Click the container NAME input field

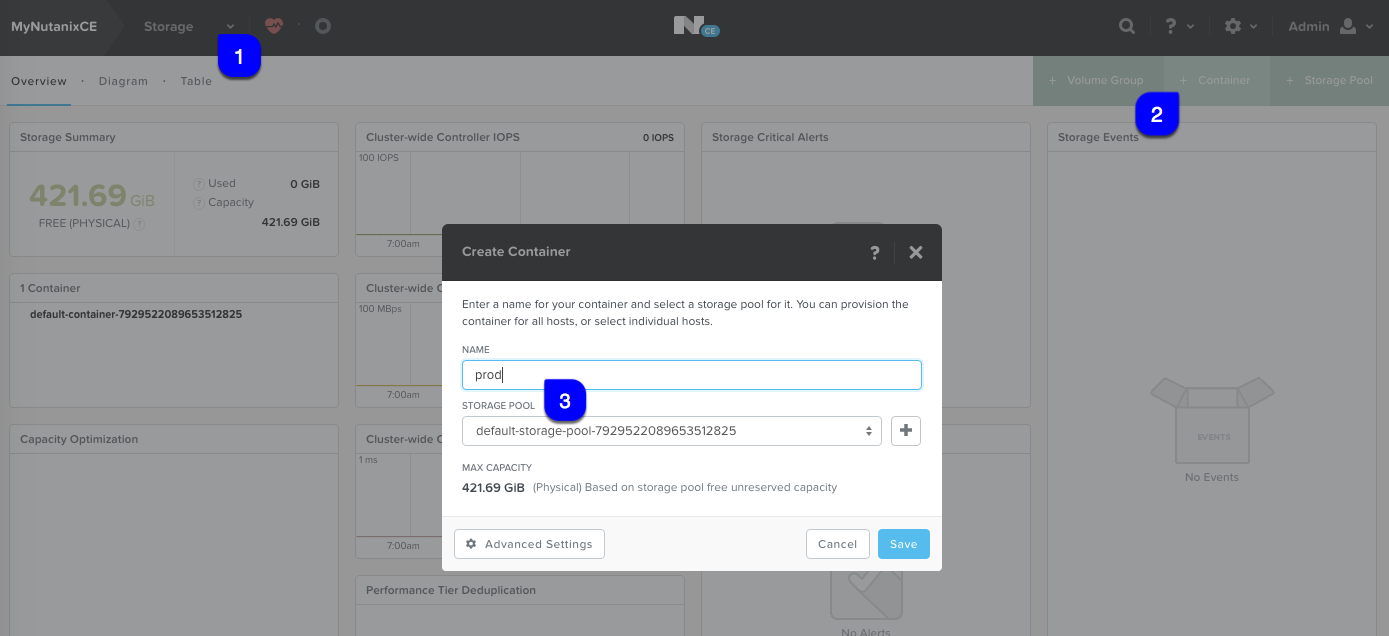(x=691, y=375)
